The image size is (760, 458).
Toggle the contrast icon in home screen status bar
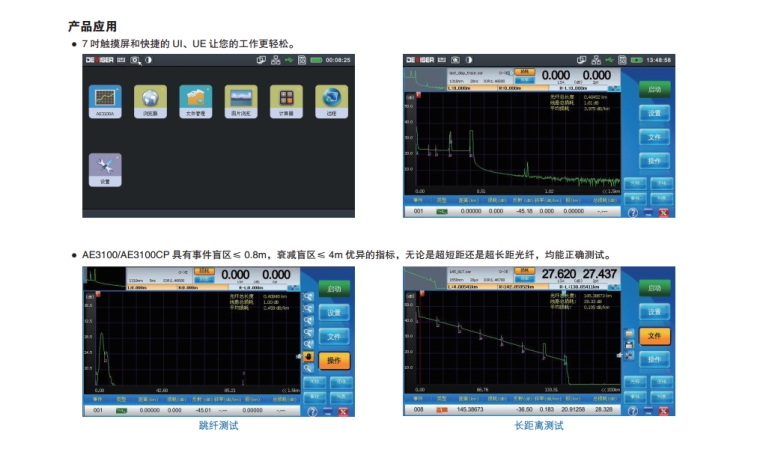pyautogui.click(x=148, y=60)
